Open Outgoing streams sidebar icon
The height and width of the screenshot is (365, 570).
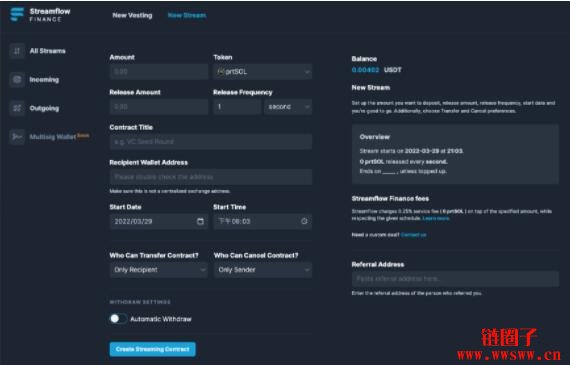(17, 108)
